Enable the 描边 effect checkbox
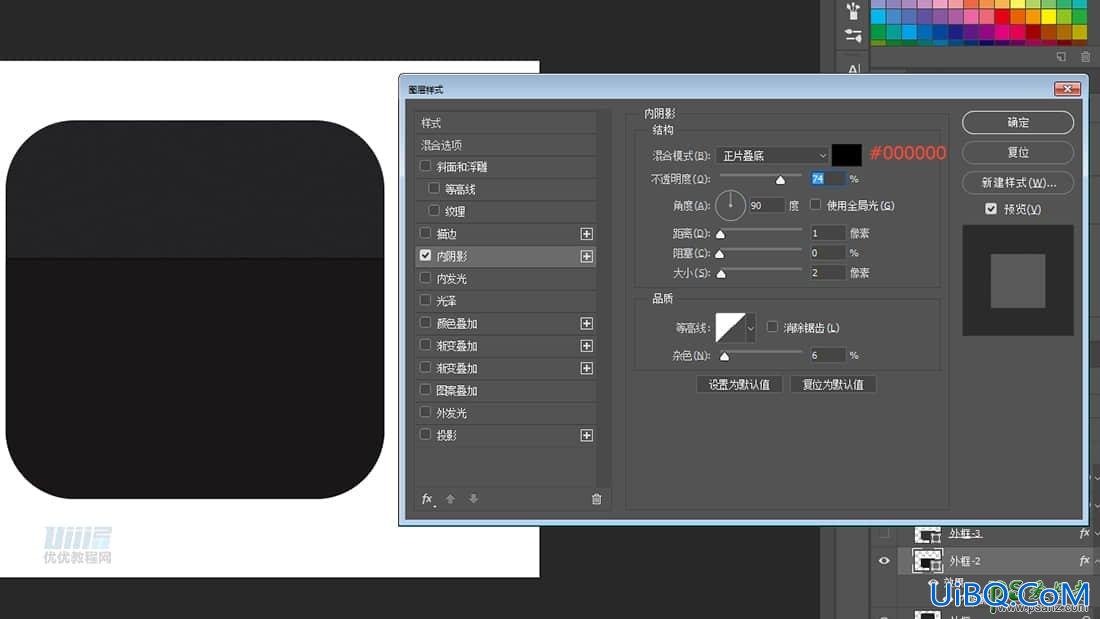 pos(425,233)
